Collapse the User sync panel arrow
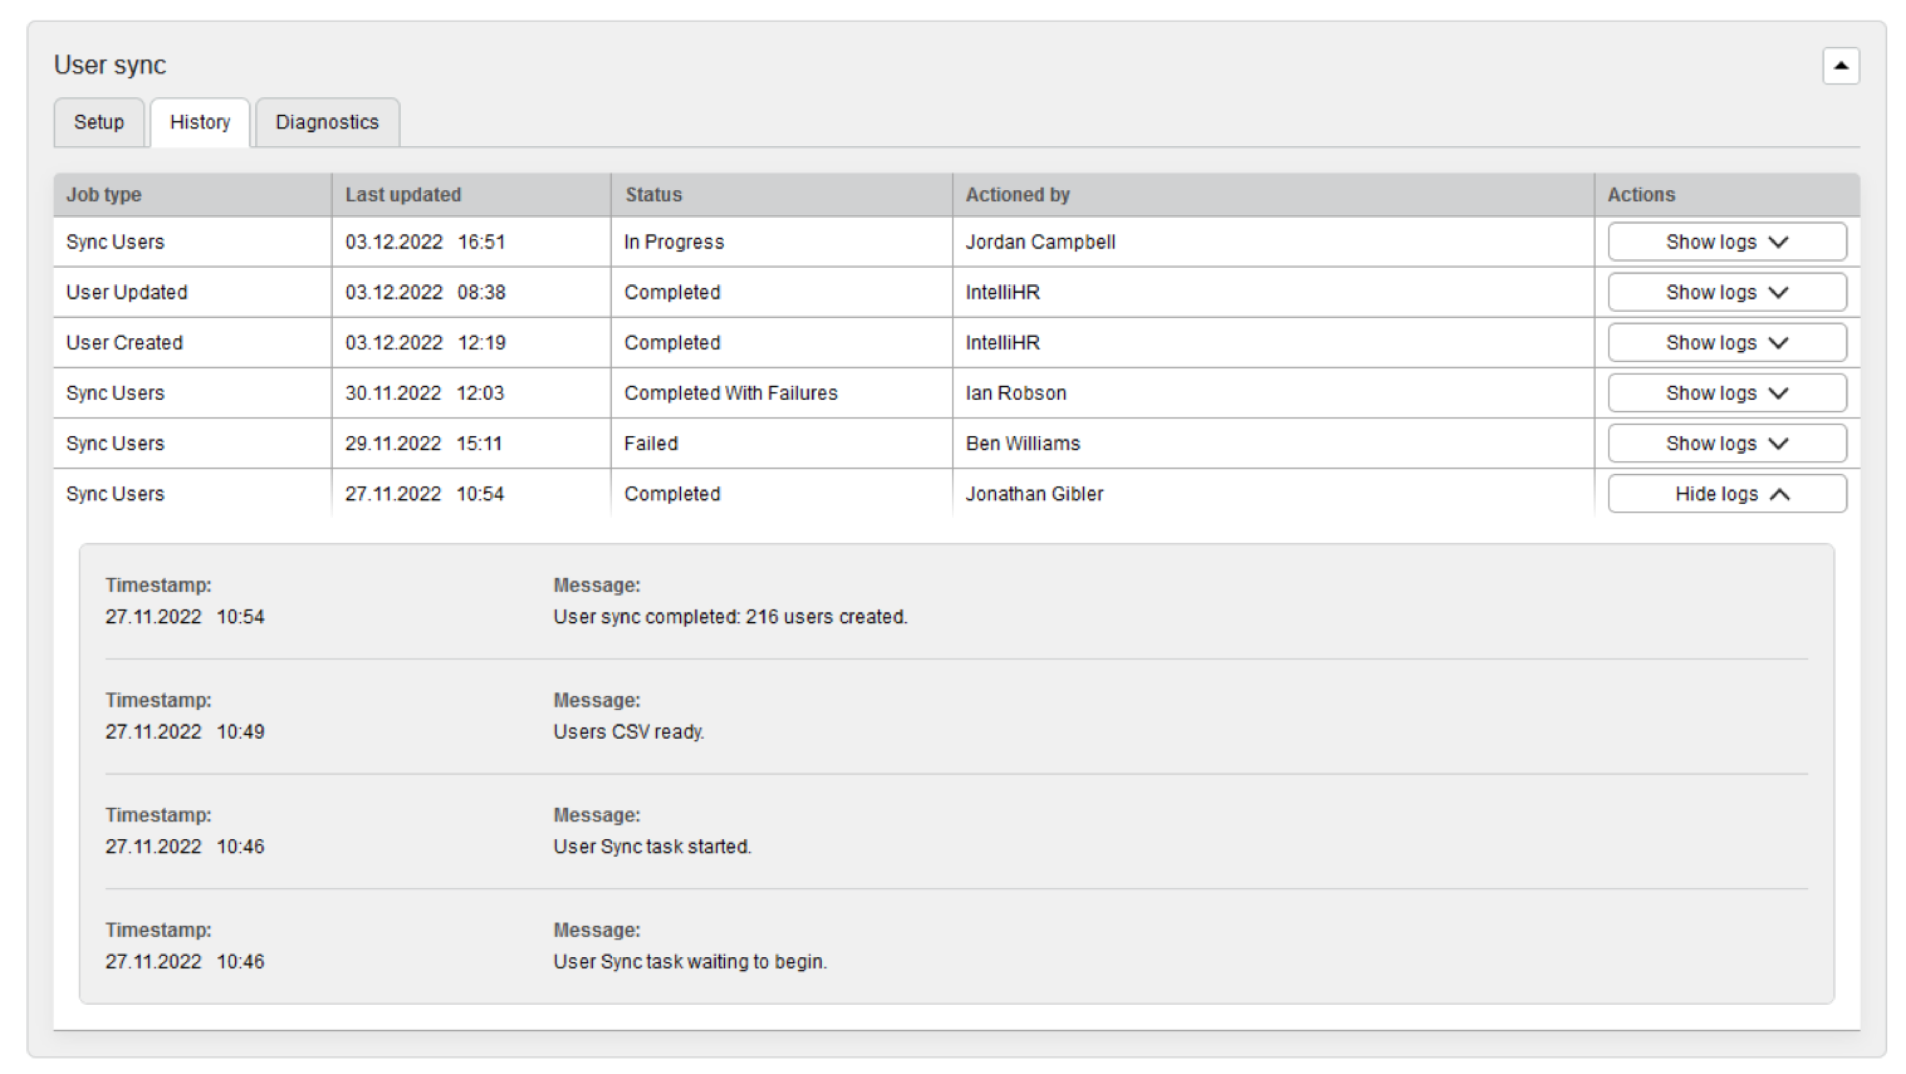This screenshot has width=1906, height=1074. pyautogui.click(x=1840, y=66)
